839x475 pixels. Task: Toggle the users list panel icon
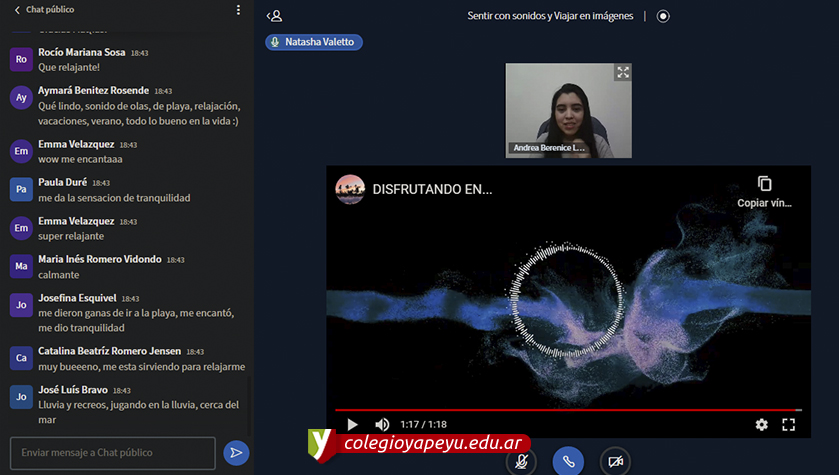click(275, 16)
